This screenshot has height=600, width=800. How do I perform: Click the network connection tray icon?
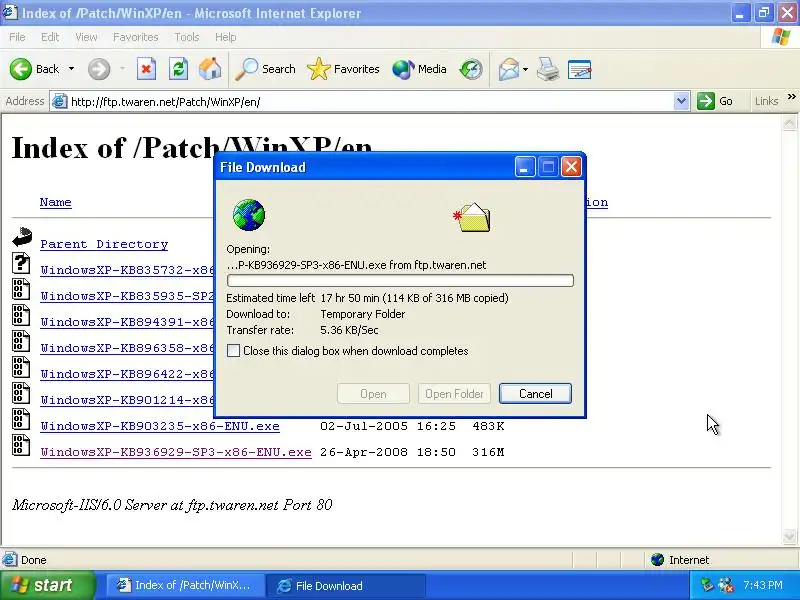coord(726,585)
